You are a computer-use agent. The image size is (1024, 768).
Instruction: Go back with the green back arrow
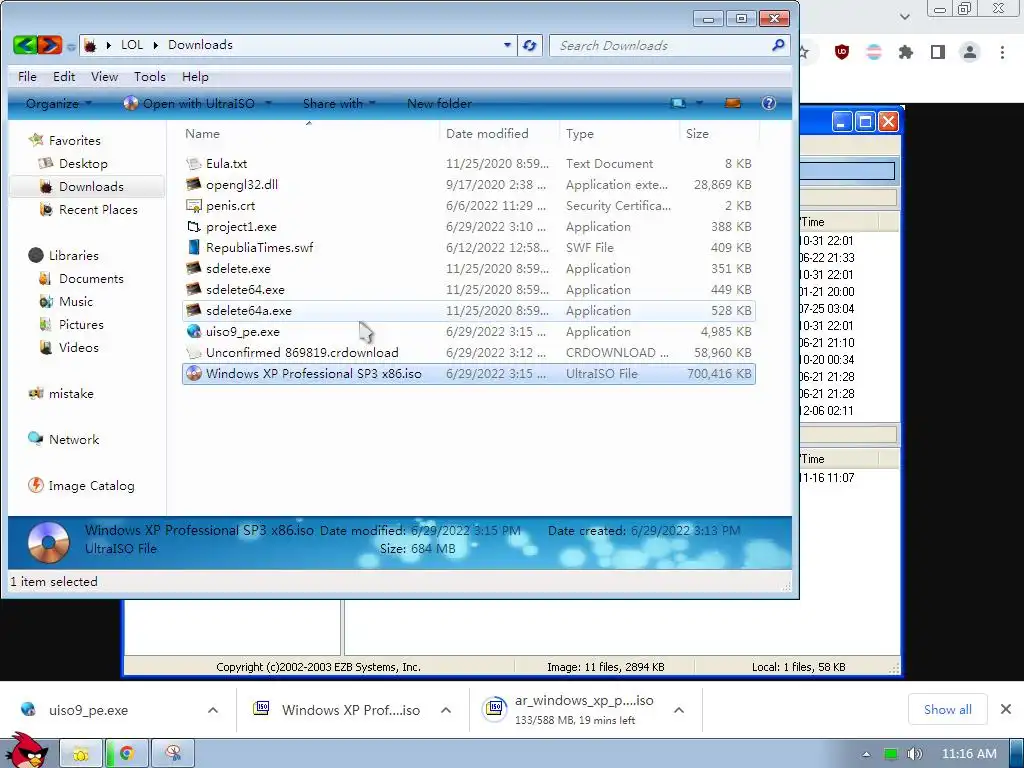pyautogui.click(x=24, y=45)
